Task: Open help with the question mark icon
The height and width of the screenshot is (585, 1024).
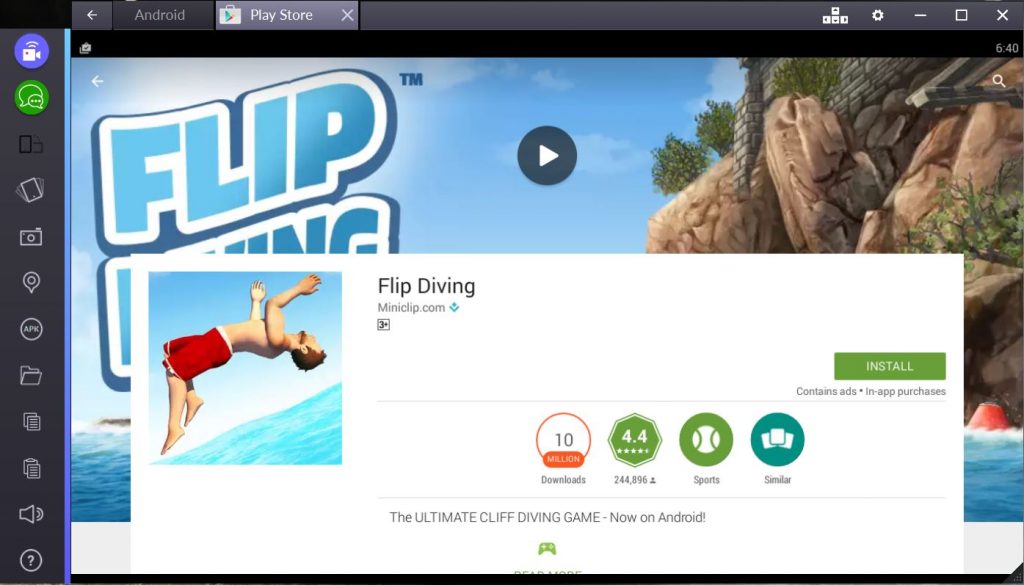Action: pyautogui.click(x=31, y=558)
